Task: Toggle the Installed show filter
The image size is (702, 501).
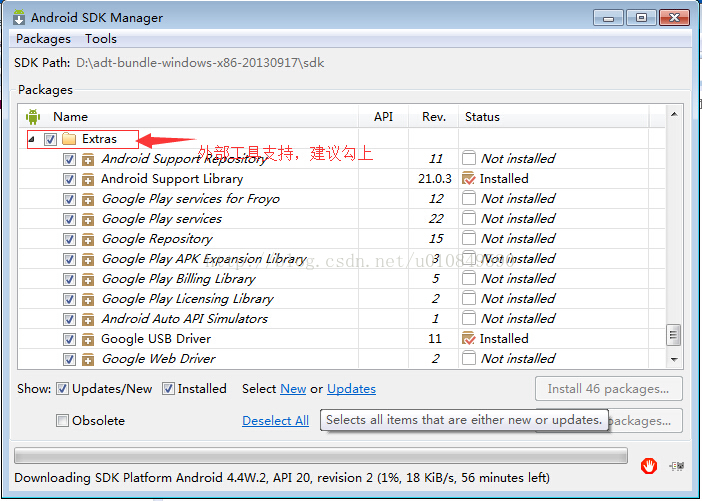Action: tap(168, 389)
